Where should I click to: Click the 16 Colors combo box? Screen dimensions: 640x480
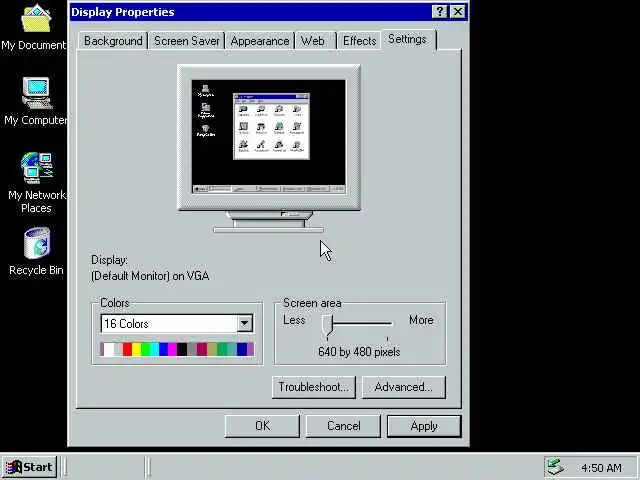tap(177, 323)
